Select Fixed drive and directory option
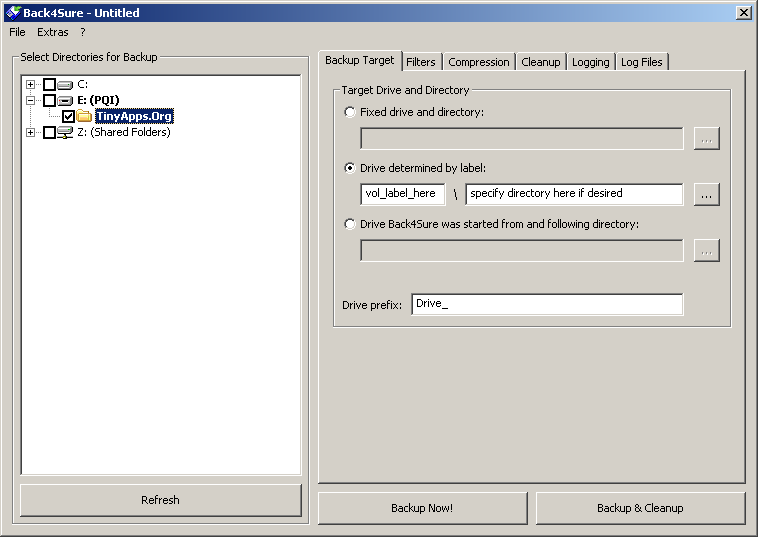 pos(349,112)
